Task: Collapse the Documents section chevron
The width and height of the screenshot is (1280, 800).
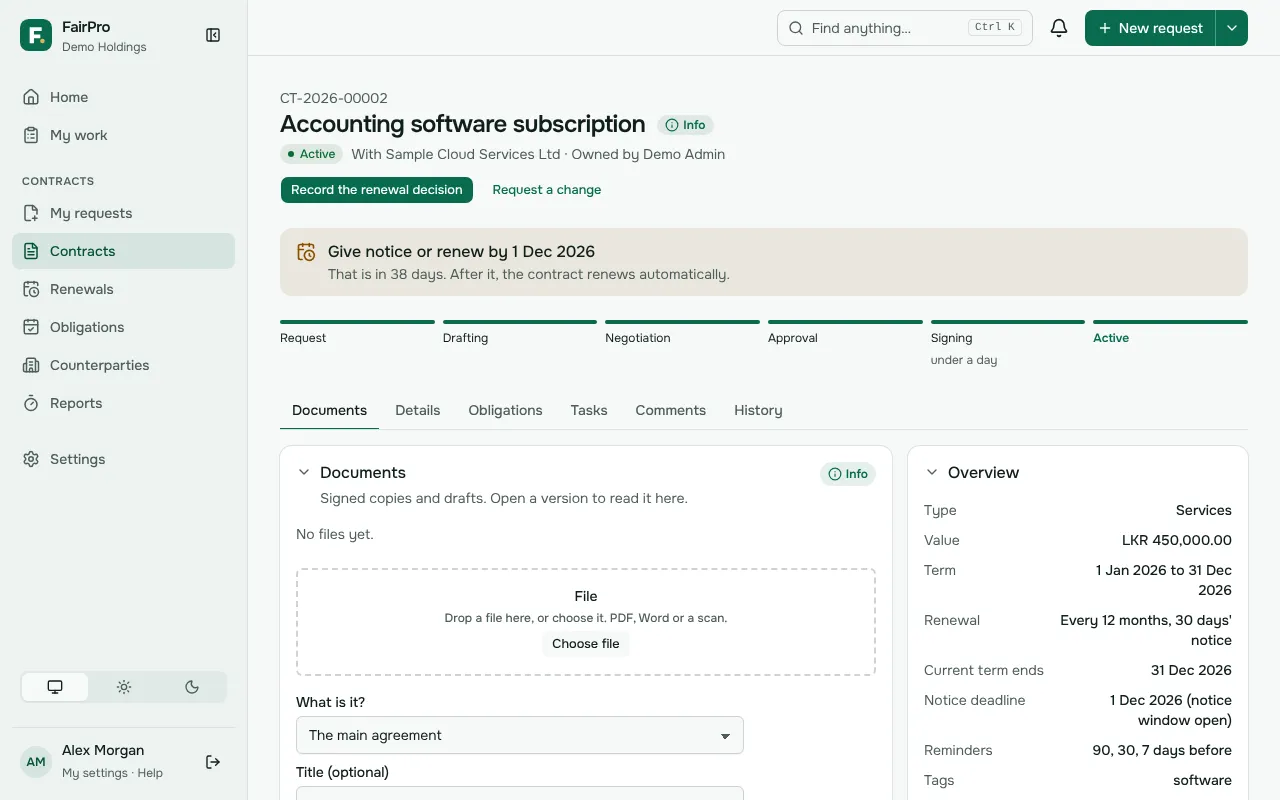Action: [304, 472]
